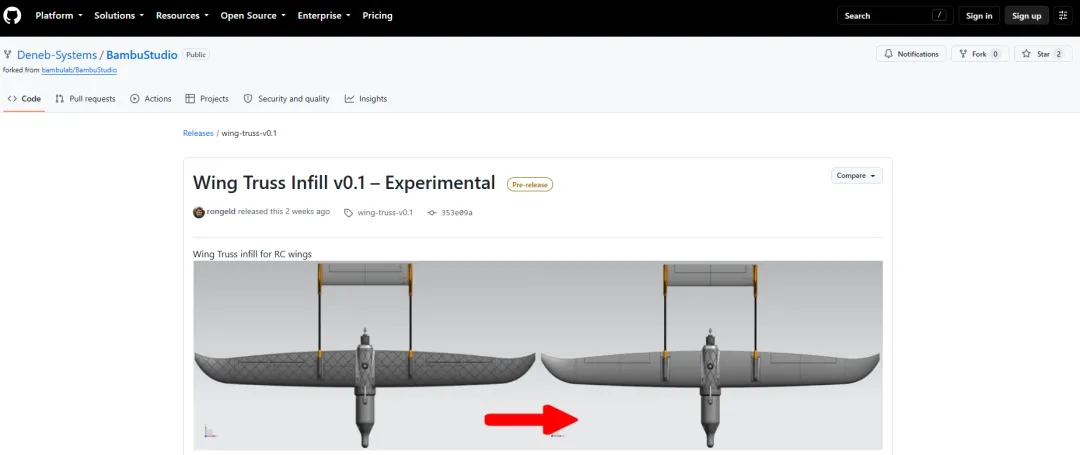The image size is (1080, 455).
Task: Expand the Open Source menu
Action: pos(253,15)
